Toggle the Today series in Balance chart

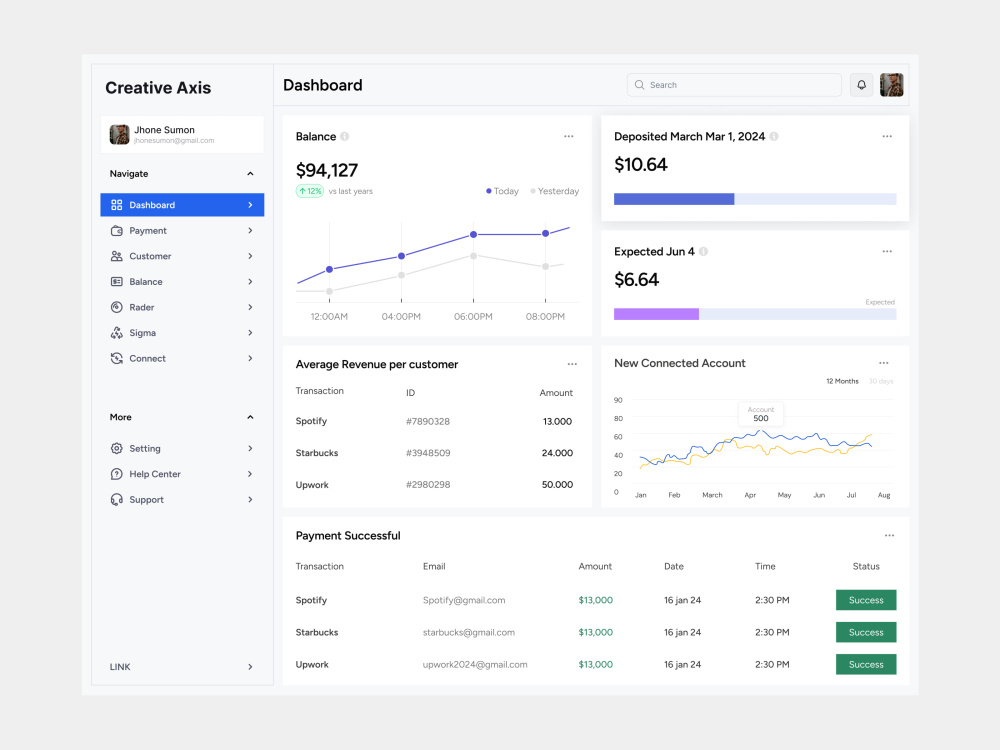pos(503,191)
